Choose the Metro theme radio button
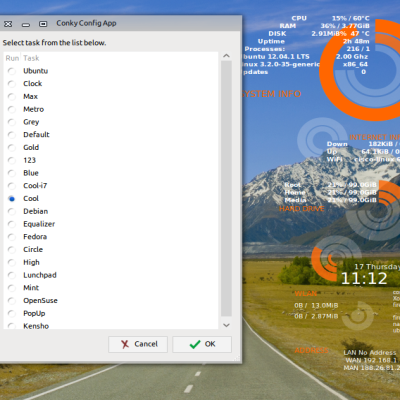Viewport: 400px width, 400px height. (x=12, y=109)
